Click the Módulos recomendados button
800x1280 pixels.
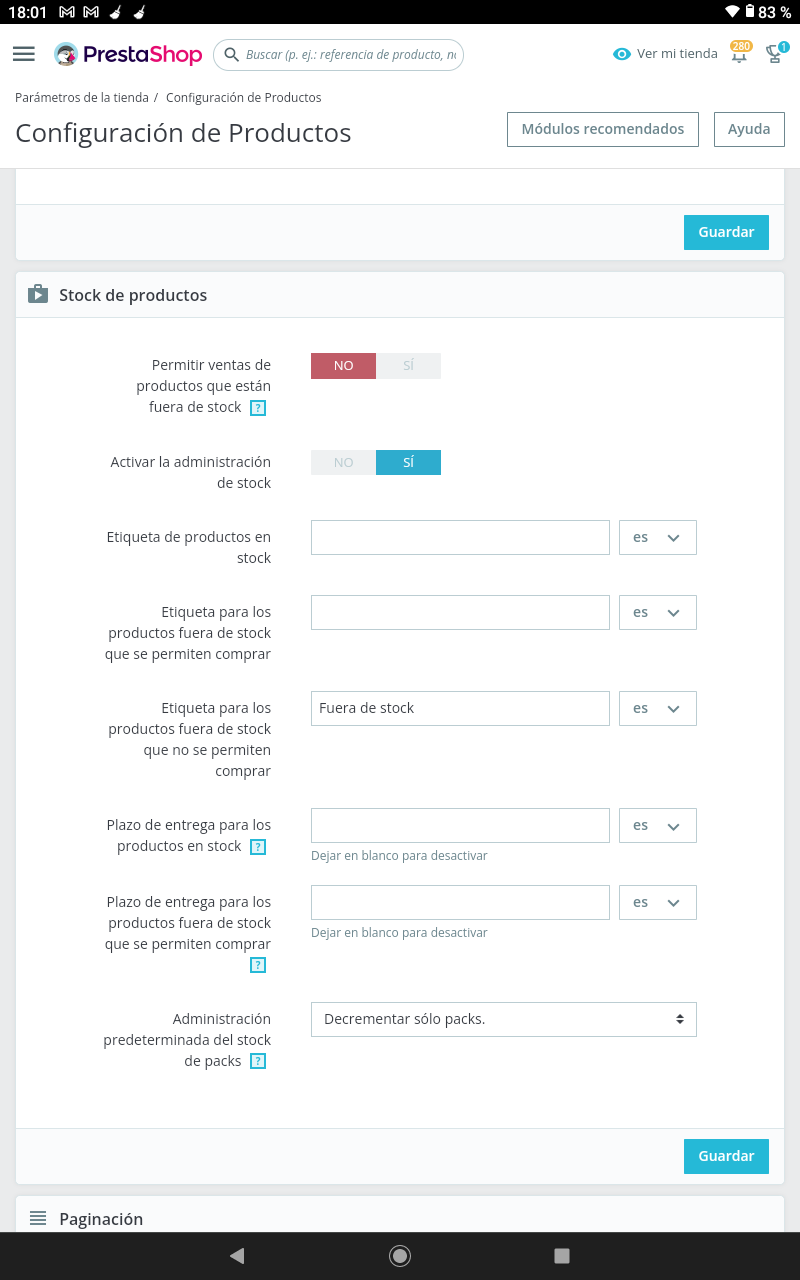pos(602,130)
